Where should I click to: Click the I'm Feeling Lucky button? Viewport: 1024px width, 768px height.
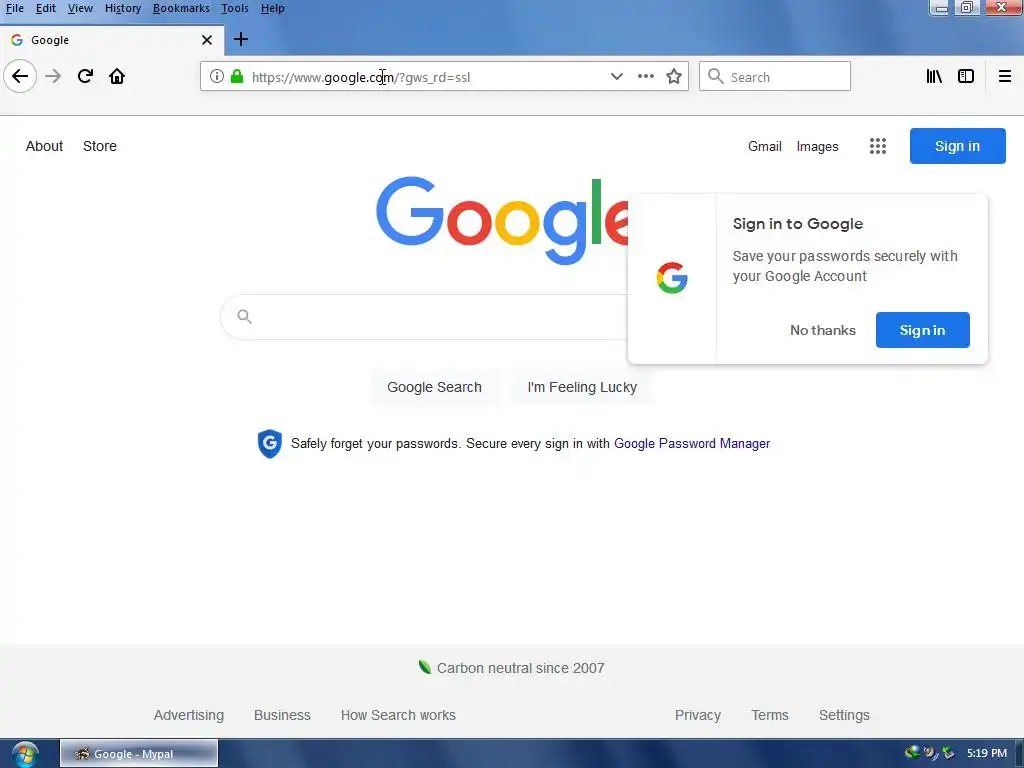(x=582, y=387)
